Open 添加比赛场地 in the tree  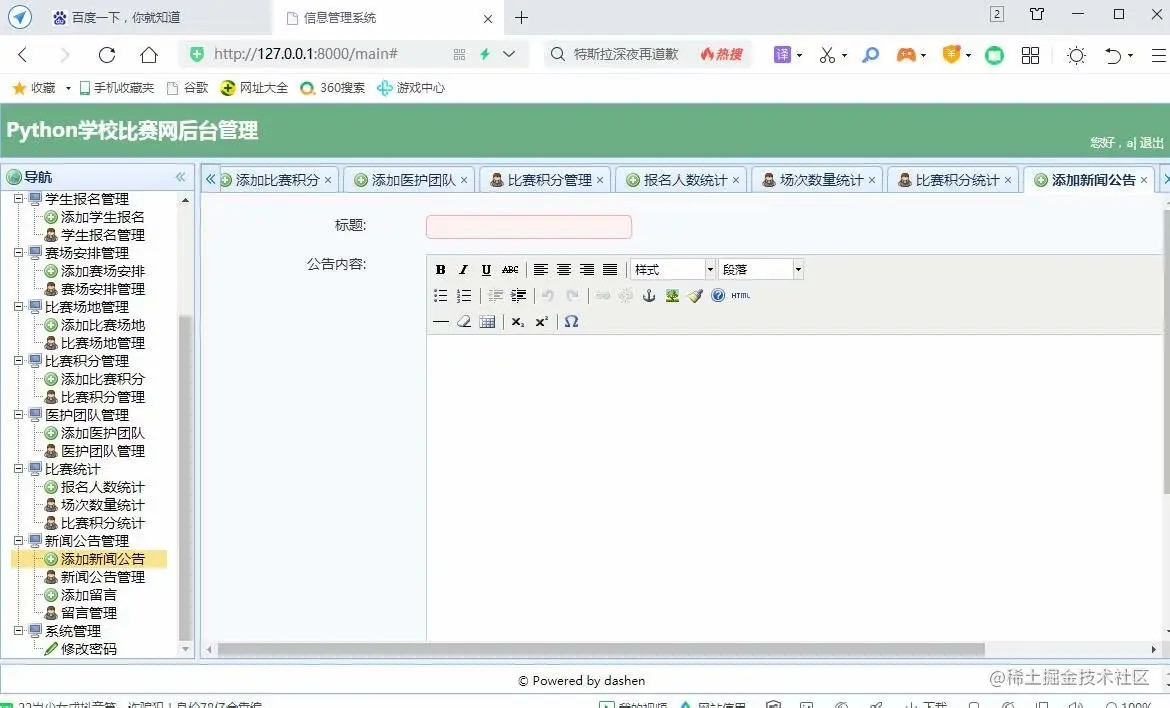tap(102, 325)
